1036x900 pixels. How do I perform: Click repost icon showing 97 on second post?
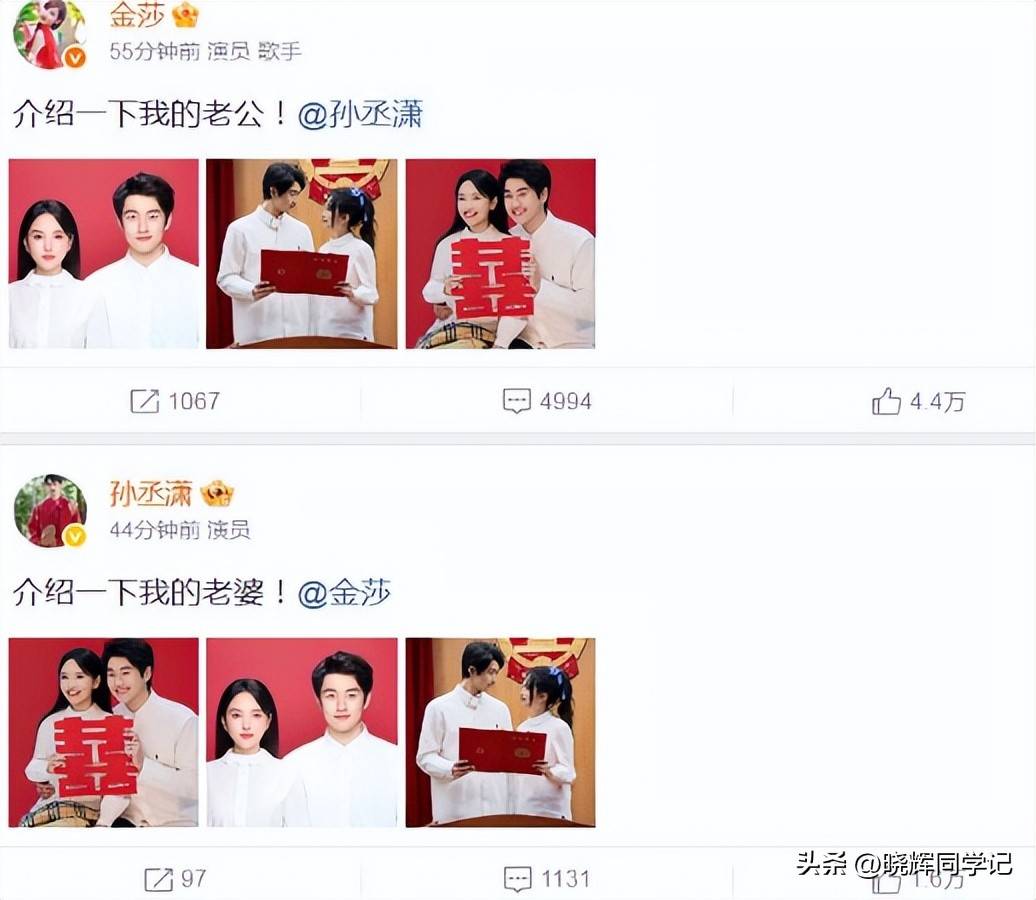point(159,880)
